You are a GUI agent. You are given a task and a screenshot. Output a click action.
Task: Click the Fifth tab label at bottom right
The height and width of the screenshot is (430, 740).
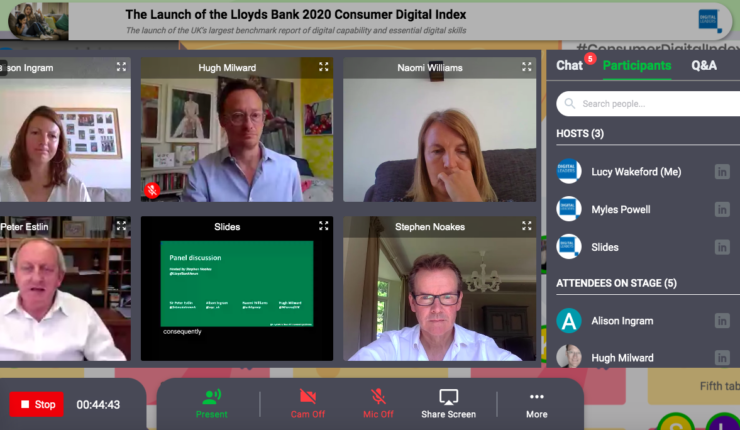click(x=719, y=386)
